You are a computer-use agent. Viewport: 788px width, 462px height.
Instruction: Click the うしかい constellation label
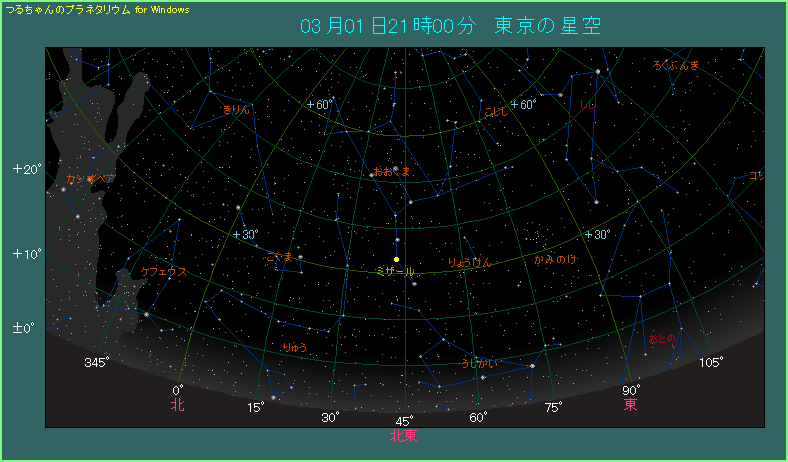point(480,362)
